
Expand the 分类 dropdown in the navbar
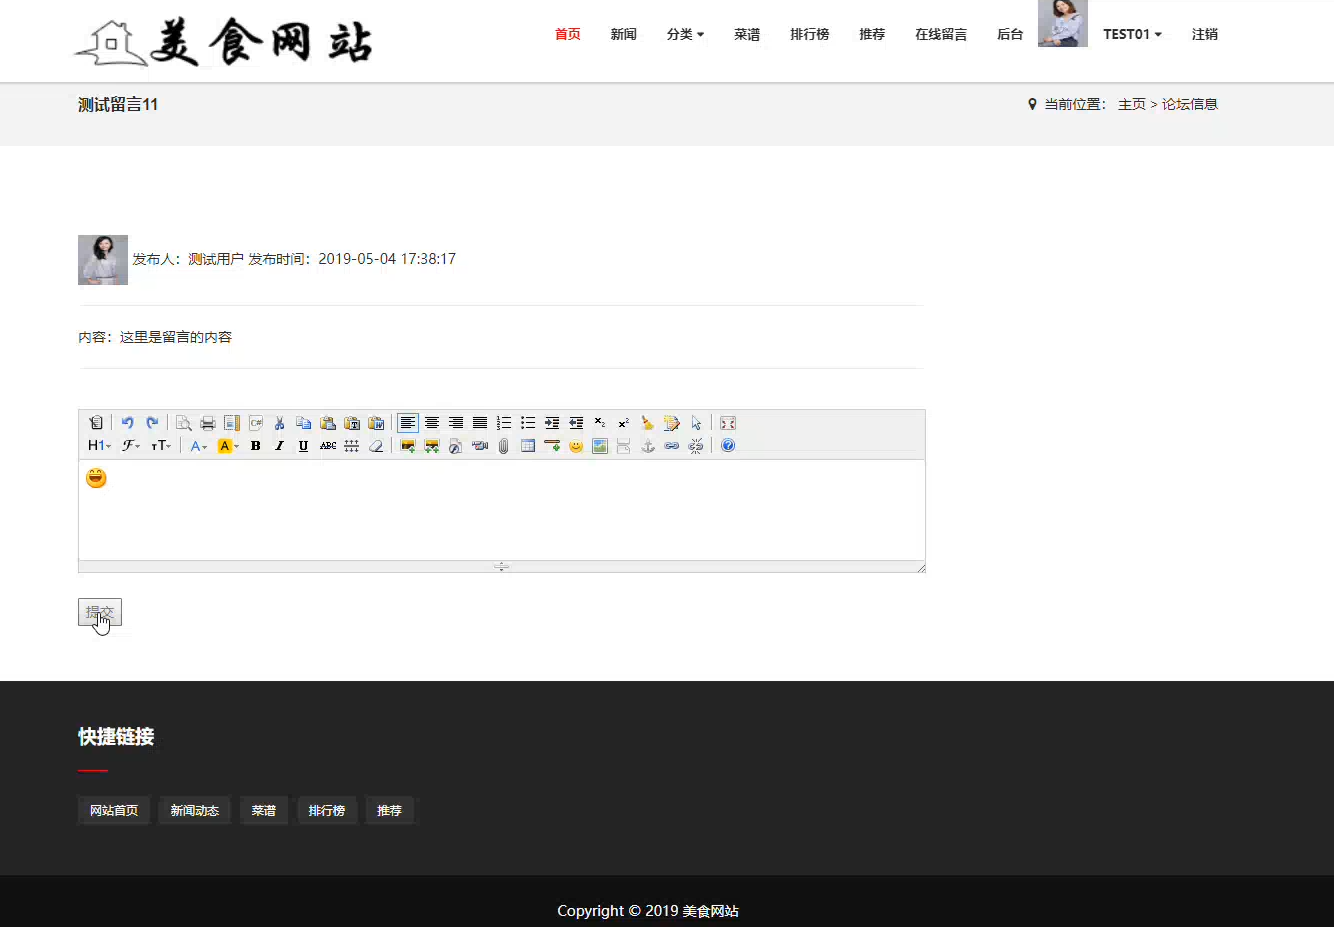click(685, 34)
